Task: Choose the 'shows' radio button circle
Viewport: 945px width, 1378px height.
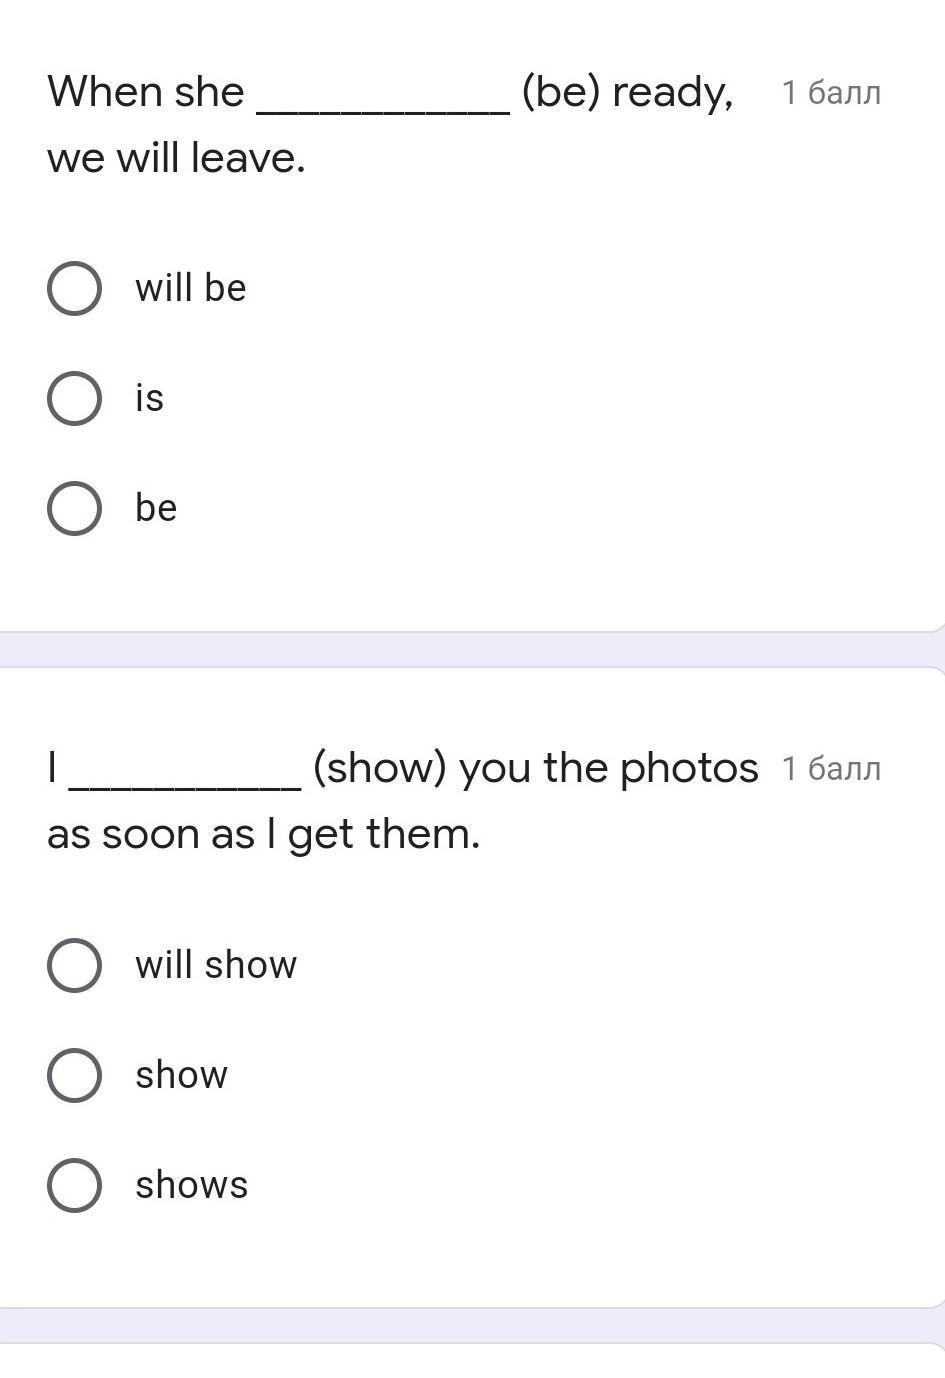Action: (x=74, y=1185)
